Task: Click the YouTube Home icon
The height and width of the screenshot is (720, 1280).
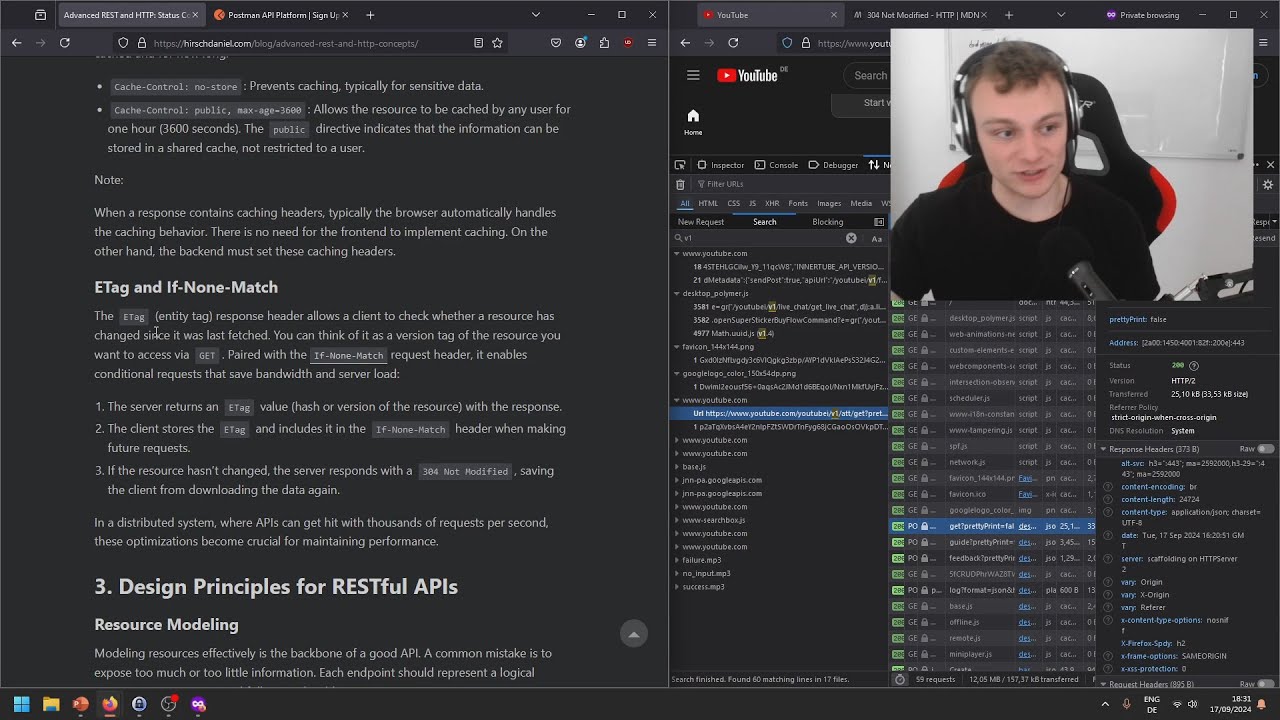Action: tap(693, 122)
